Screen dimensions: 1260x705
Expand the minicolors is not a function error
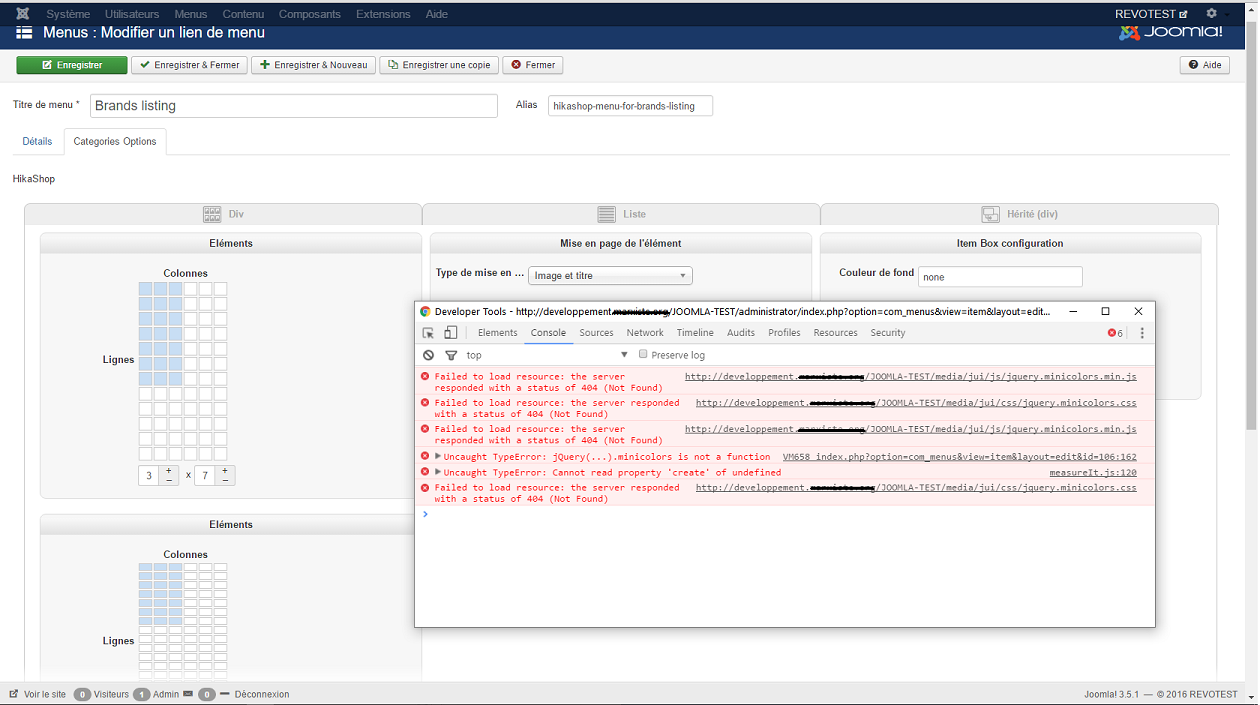tap(438, 456)
